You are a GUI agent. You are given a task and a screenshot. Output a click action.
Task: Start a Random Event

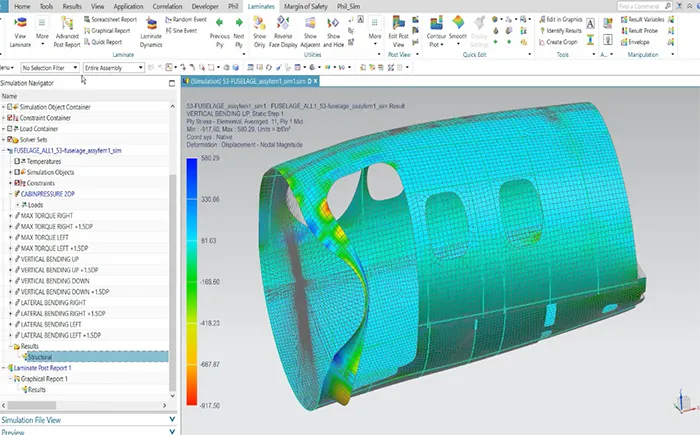point(186,20)
